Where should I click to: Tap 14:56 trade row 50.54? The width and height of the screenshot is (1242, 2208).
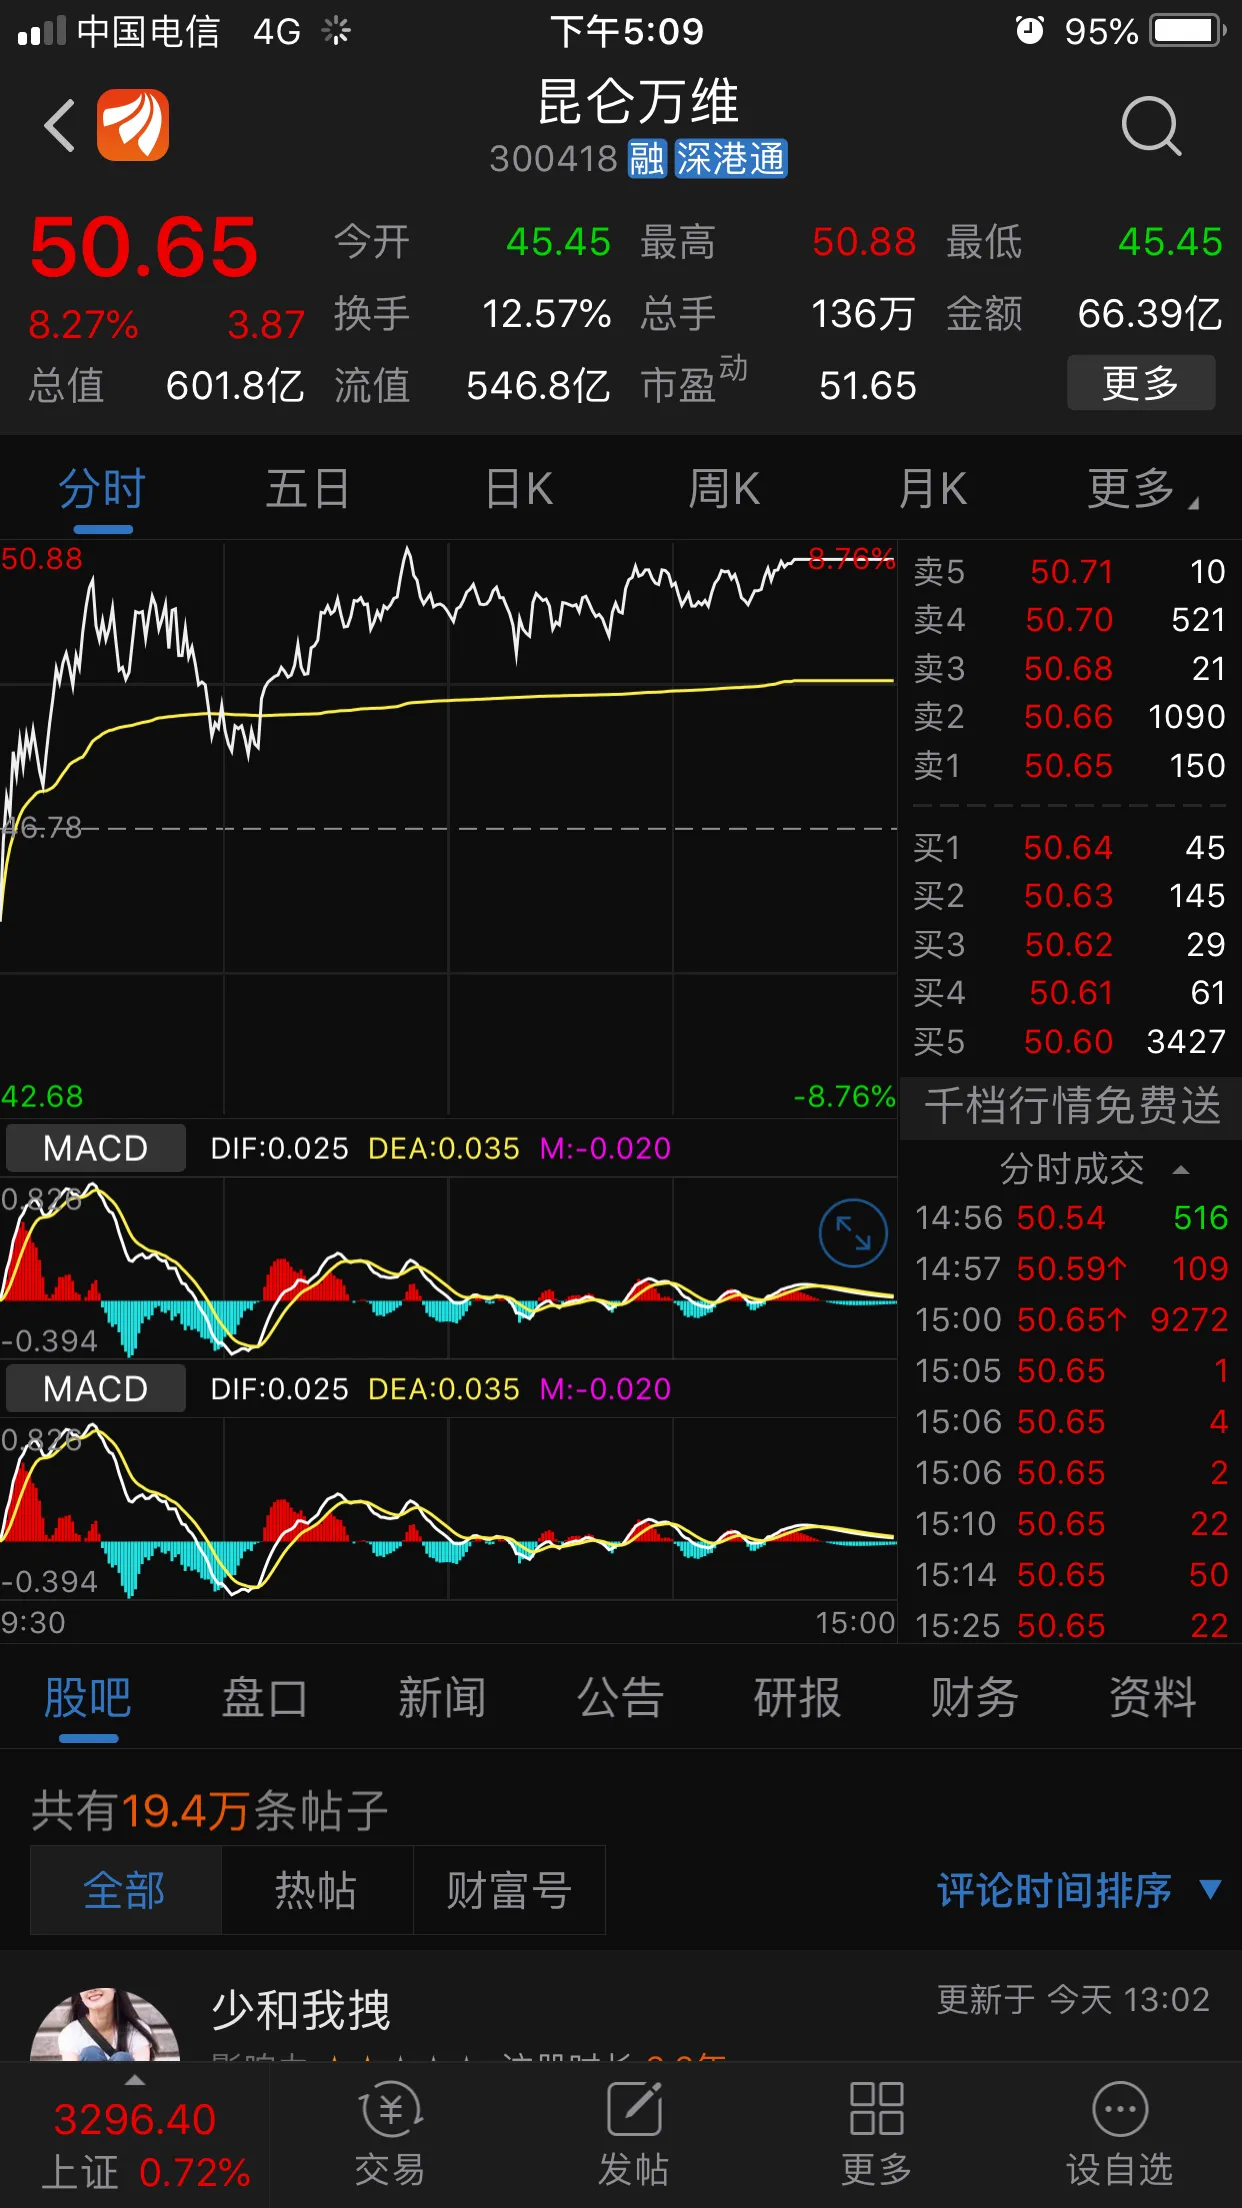(x=1071, y=1218)
